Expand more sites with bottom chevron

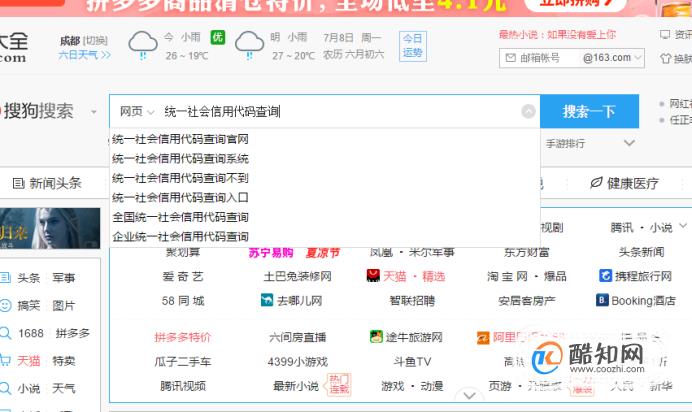(x=470, y=395)
